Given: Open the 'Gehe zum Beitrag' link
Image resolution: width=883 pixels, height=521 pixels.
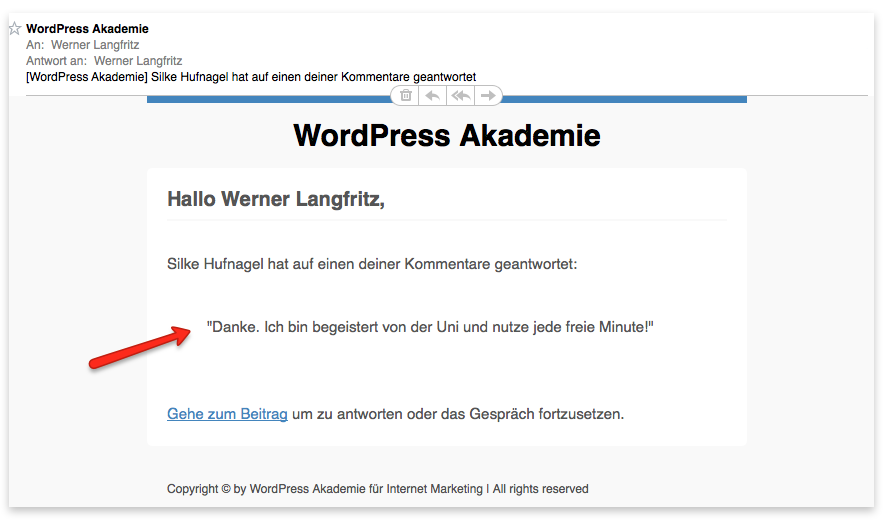Looking at the screenshot, I should 227,414.
